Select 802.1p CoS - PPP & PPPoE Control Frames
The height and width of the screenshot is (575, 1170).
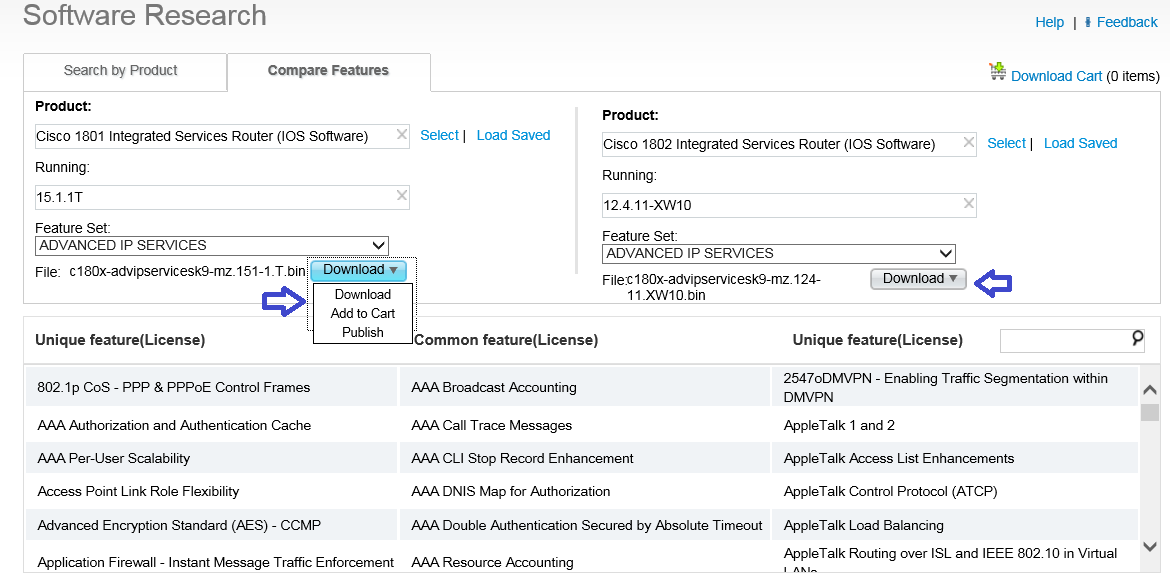(x=211, y=387)
